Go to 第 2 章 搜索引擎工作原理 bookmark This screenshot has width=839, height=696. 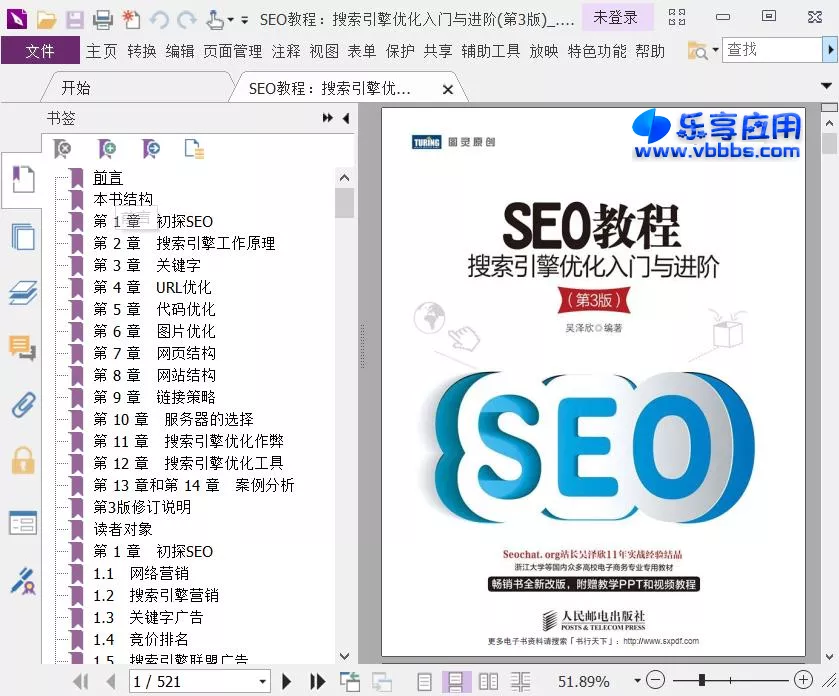(184, 243)
